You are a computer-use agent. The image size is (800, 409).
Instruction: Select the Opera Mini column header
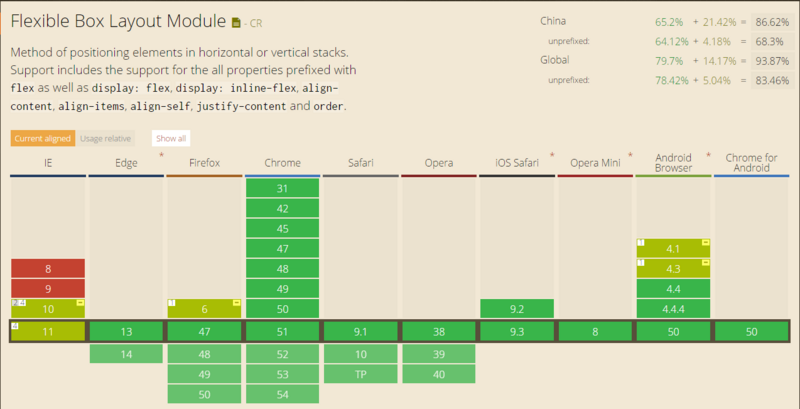click(x=595, y=163)
